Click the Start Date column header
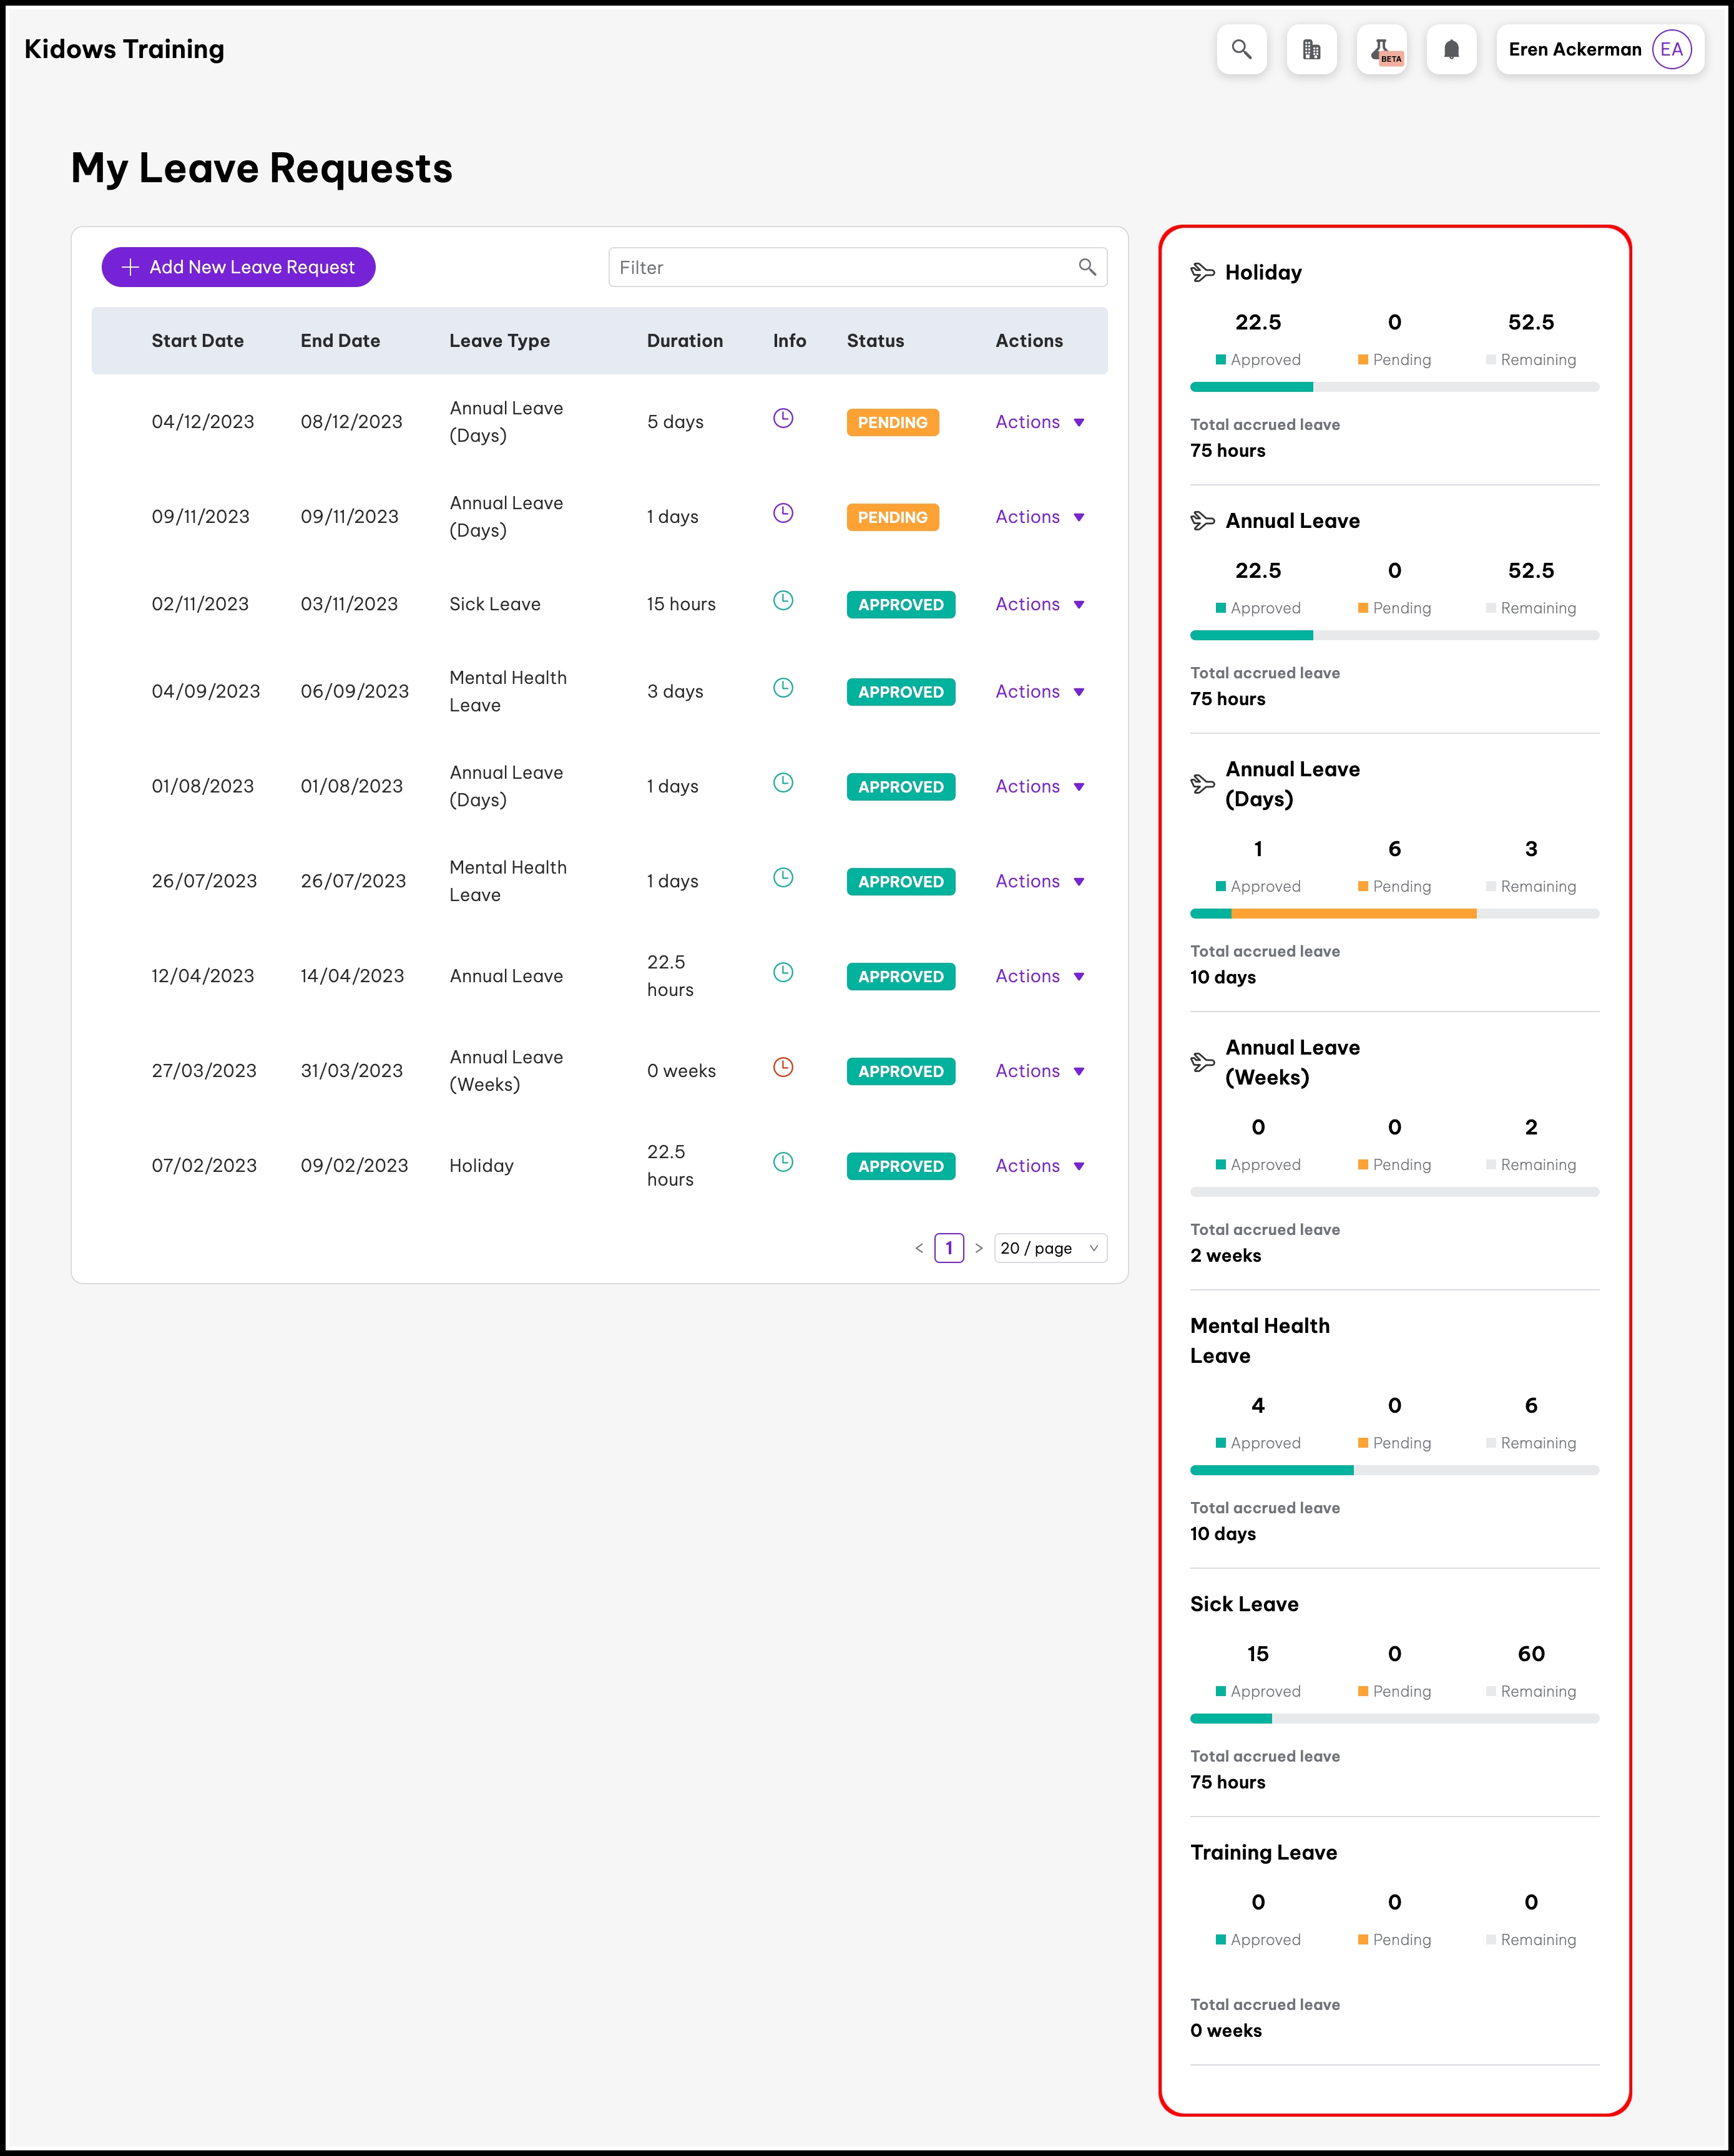Viewport: 1734px width, 2156px height. coord(197,341)
